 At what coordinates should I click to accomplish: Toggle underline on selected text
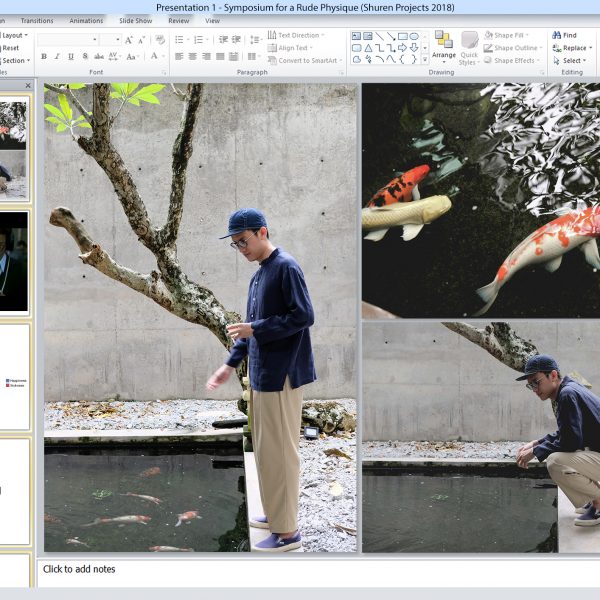pyautogui.click(x=71, y=56)
